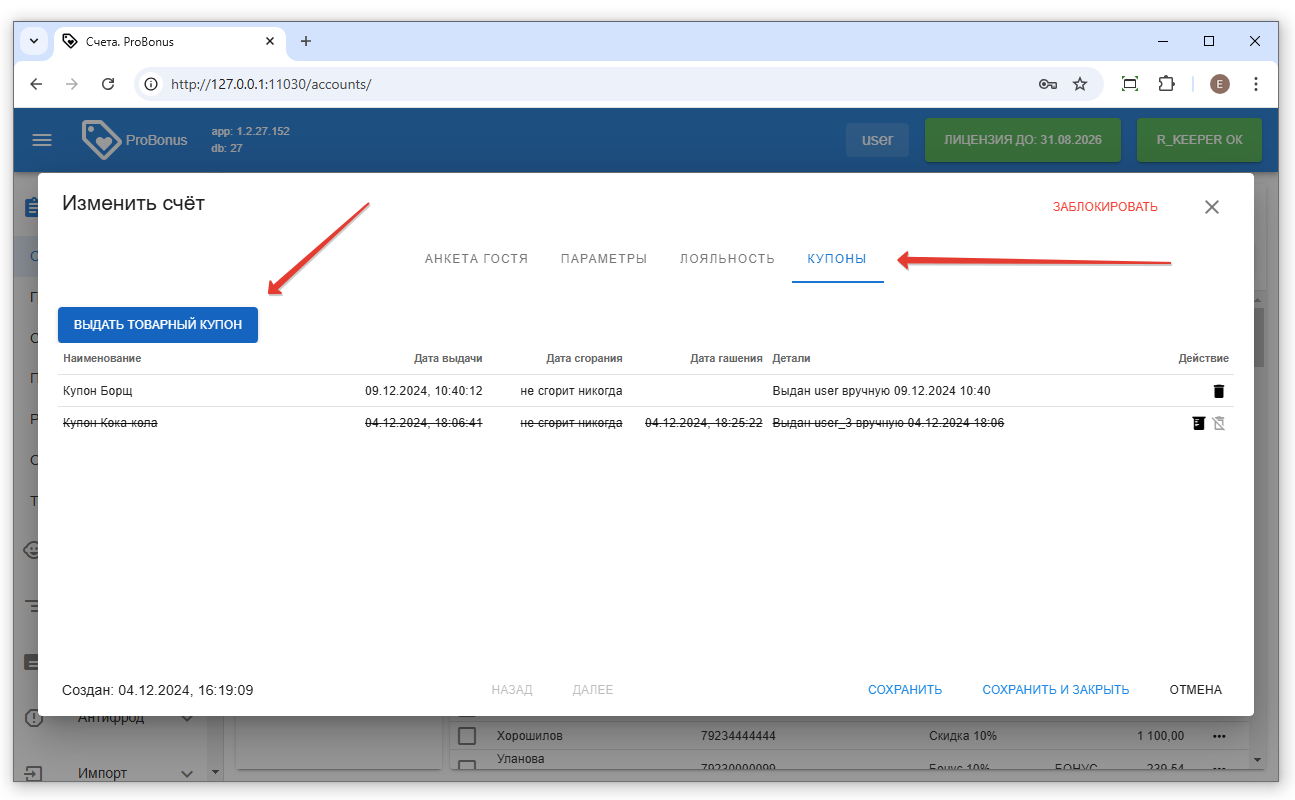Go back in browser history
Image resolution: width=1295 pixels, height=800 pixels.
36,84
